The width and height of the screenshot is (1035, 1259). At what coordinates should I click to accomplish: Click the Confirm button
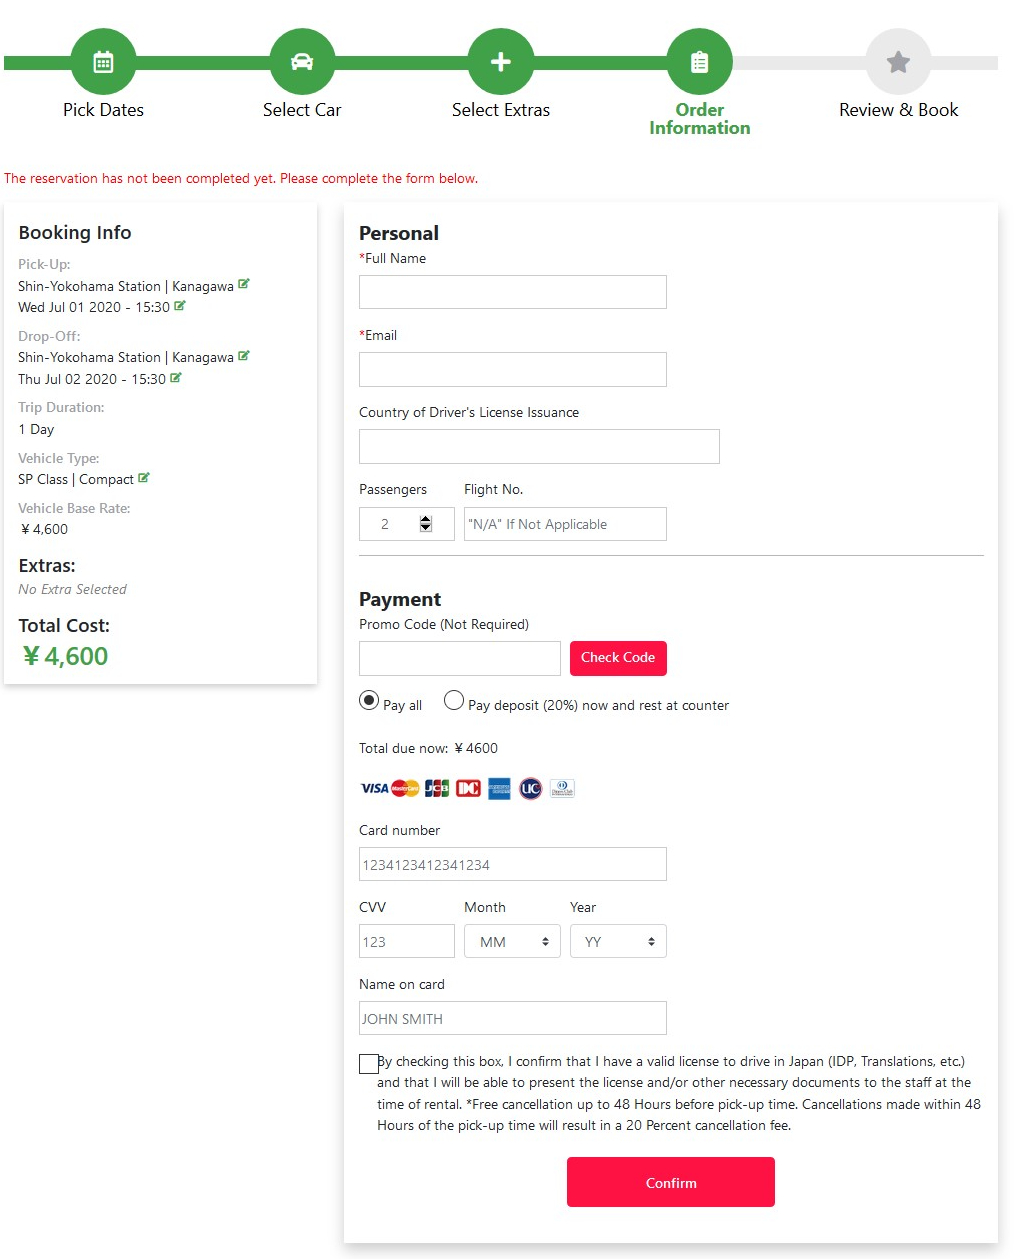click(x=670, y=1182)
